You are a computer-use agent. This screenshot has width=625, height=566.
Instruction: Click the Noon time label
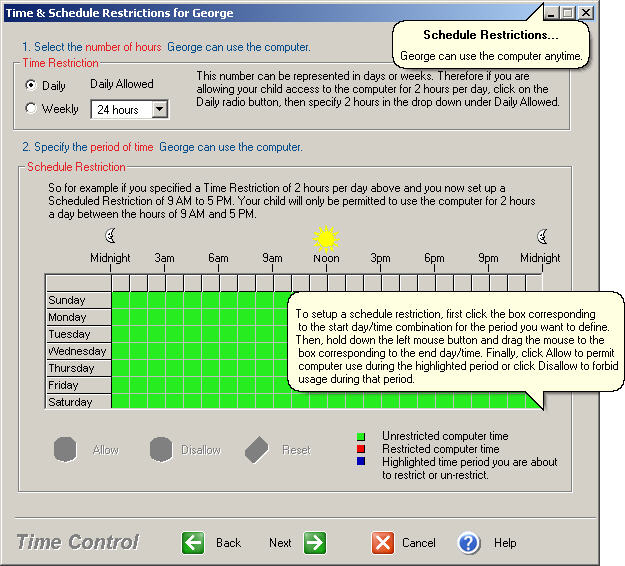pyautogui.click(x=326, y=258)
